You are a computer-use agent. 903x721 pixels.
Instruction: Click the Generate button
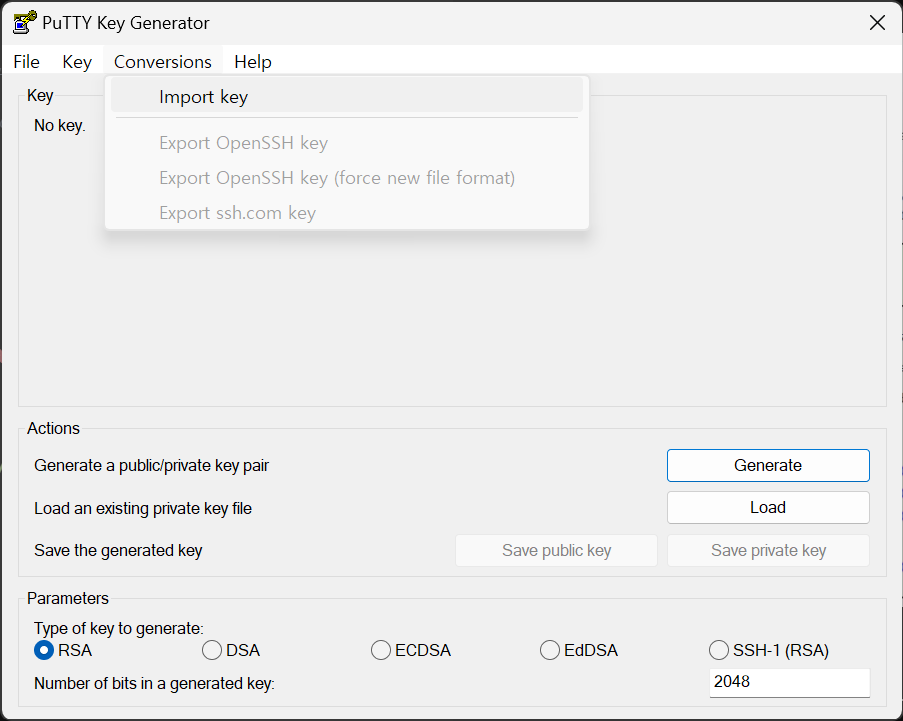click(x=768, y=465)
